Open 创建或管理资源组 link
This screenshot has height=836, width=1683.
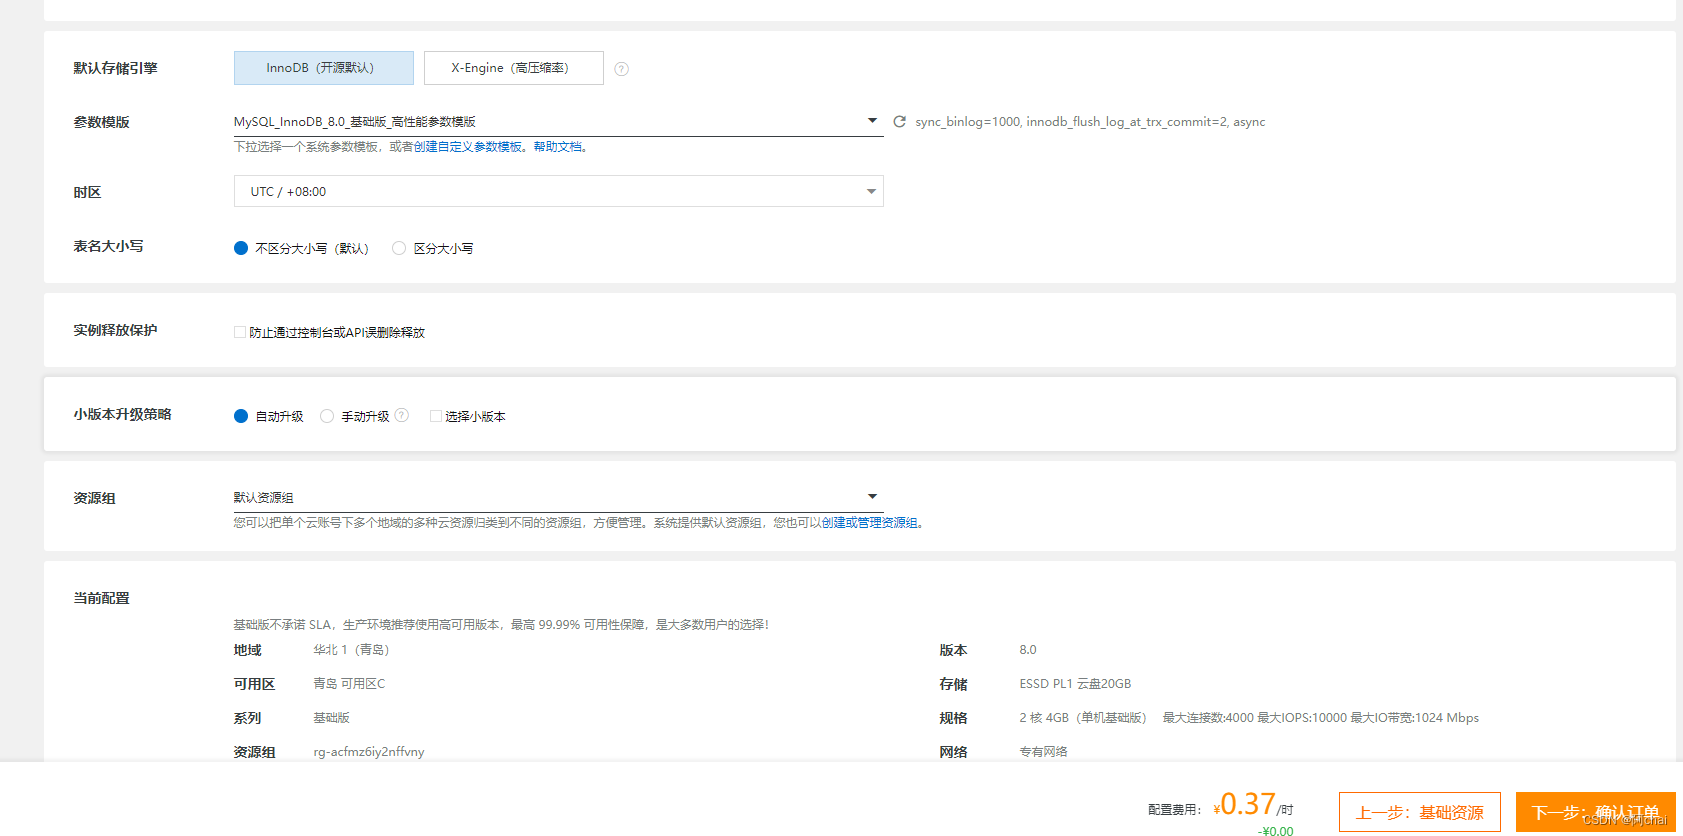(x=869, y=523)
